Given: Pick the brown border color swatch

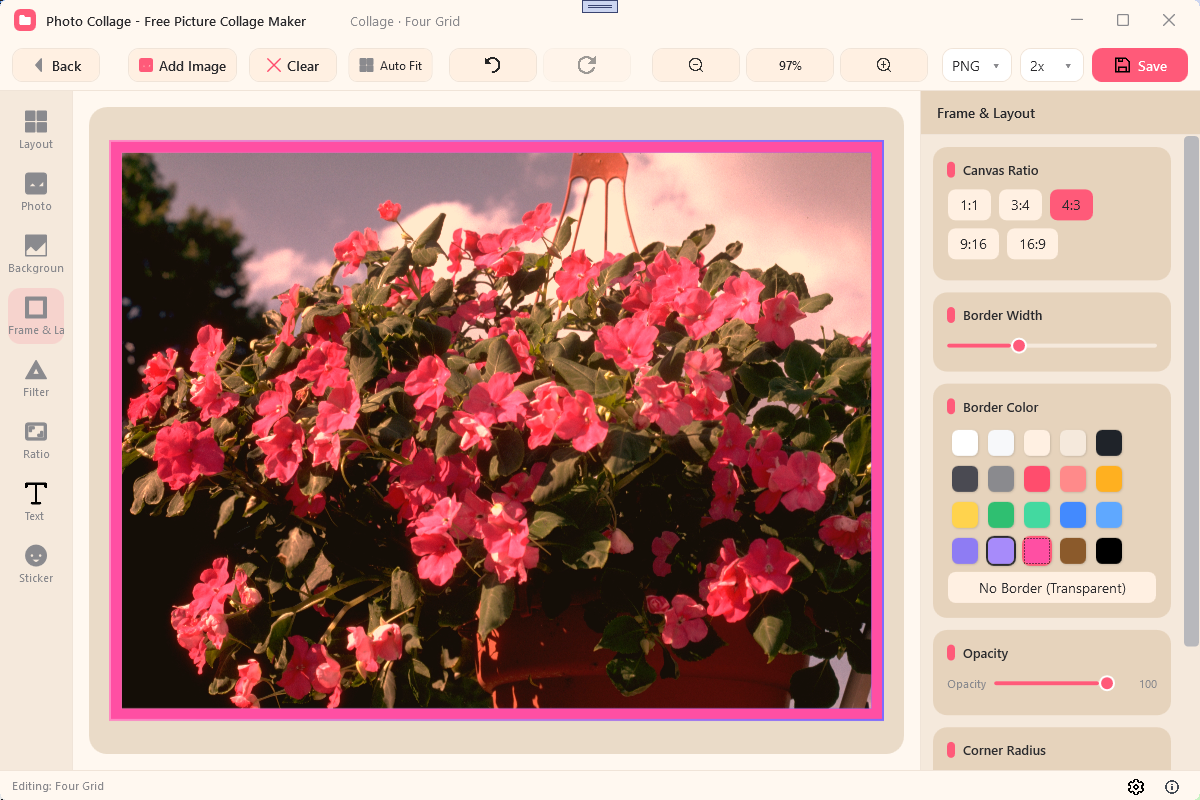Looking at the screenshot, I should [1073, 551].
